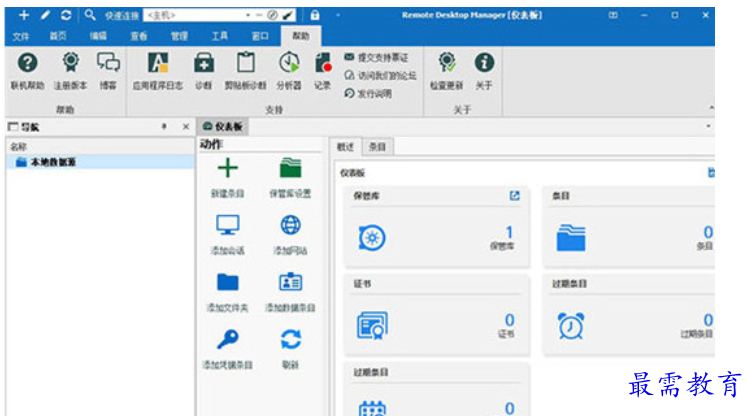Collapse the ribbon with the corner arrow

tap(711, 108)
